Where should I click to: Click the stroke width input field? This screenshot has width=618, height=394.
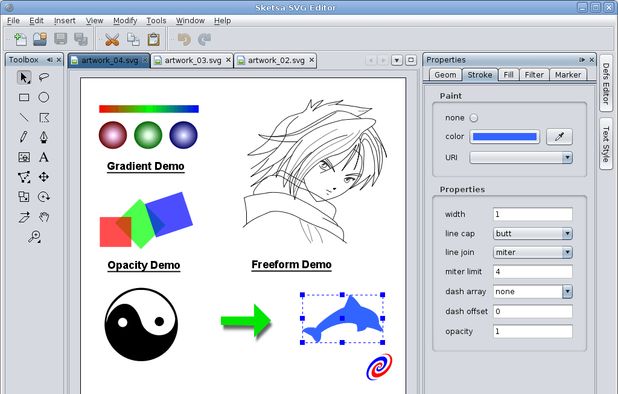pos(532,214)
